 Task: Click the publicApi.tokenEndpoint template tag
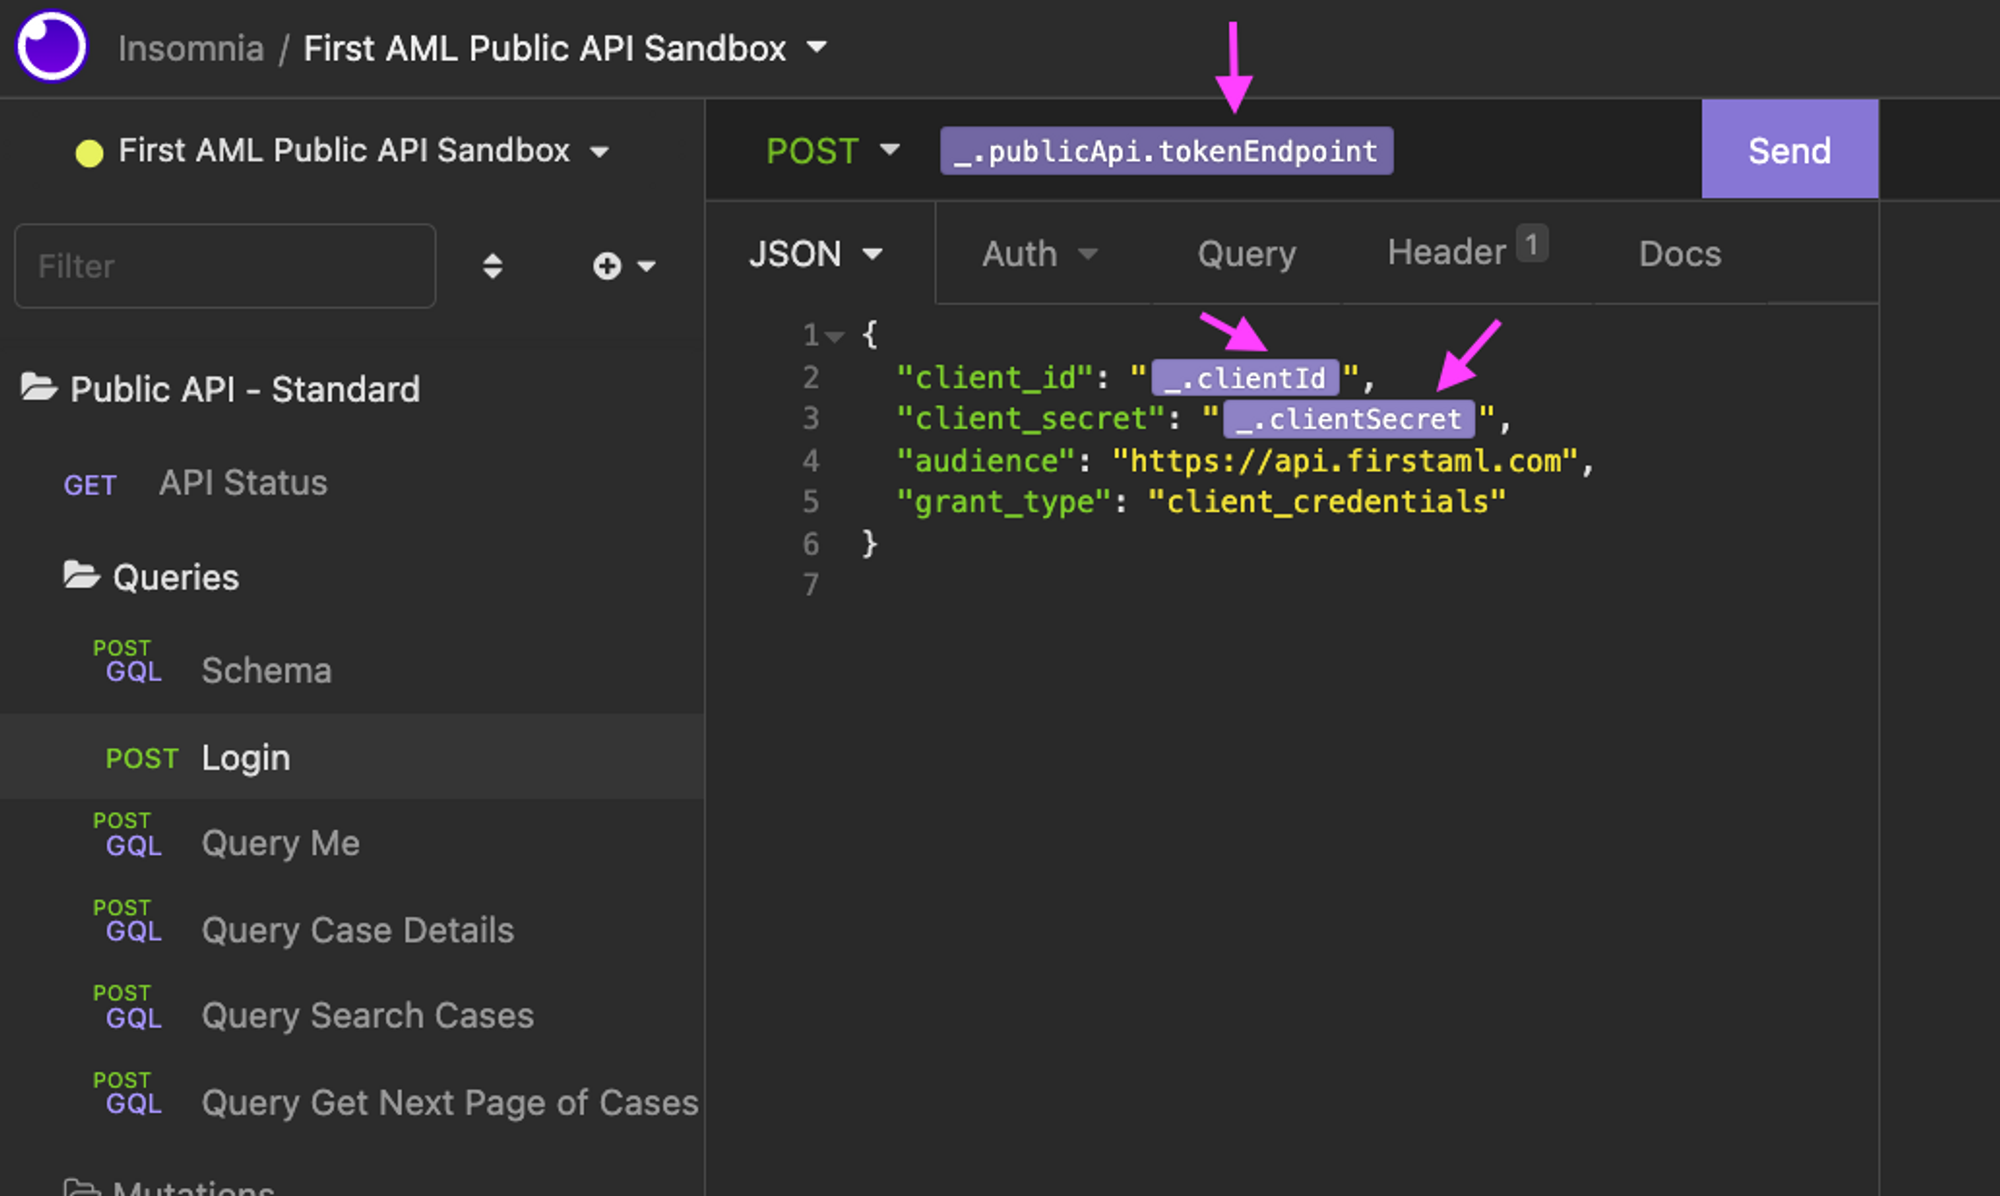coord(1168,151)
